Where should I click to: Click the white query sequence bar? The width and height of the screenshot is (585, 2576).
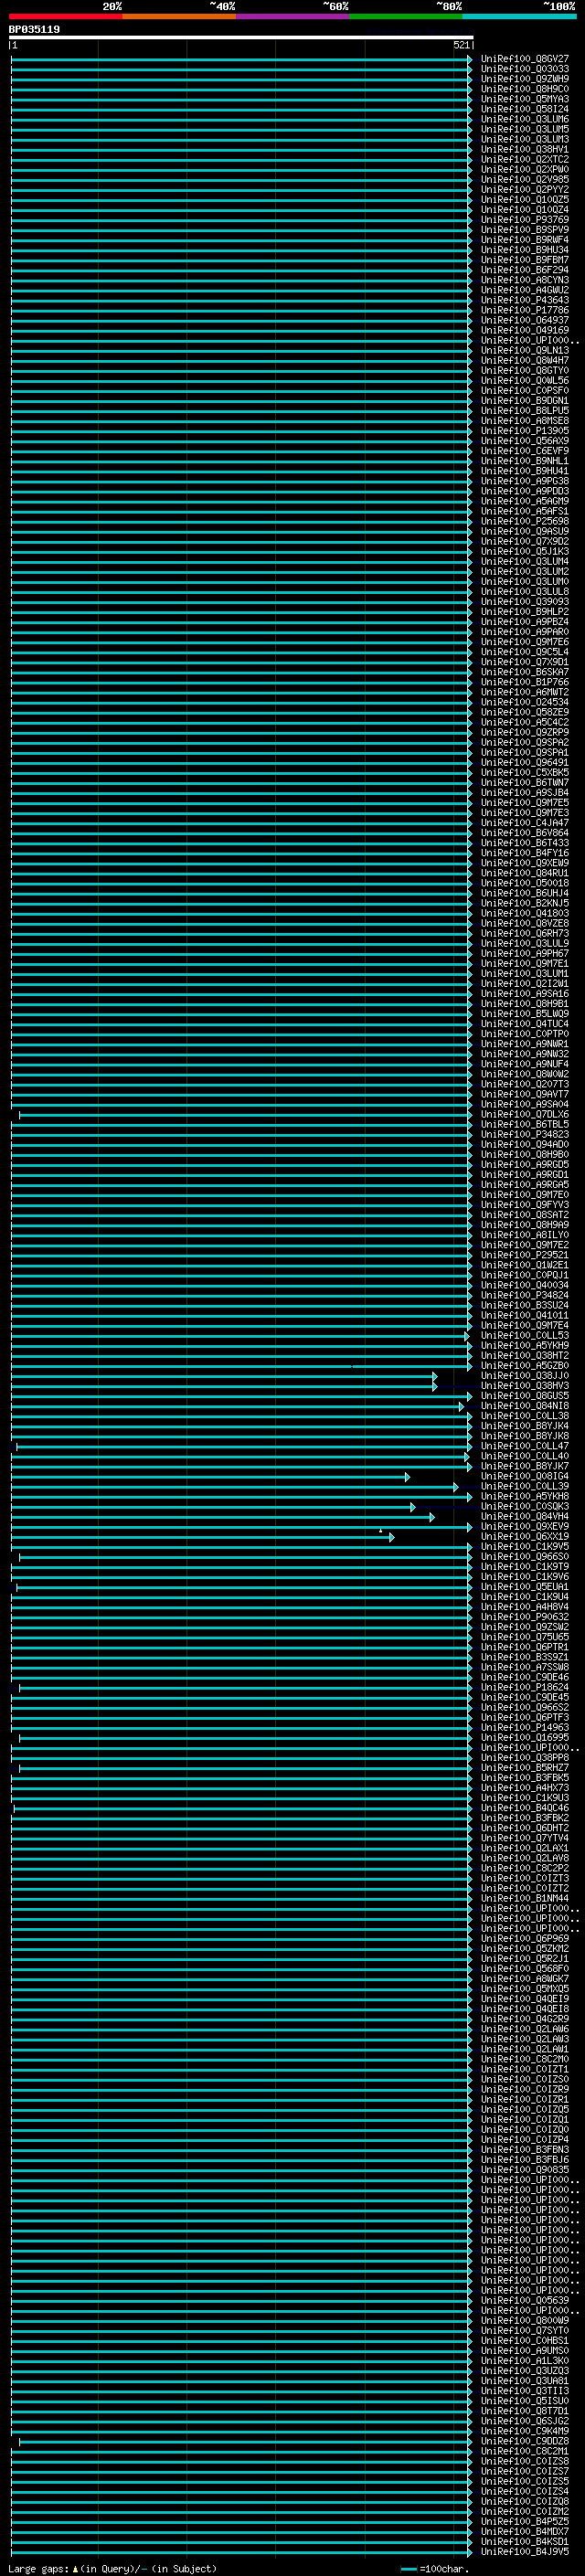point(241,37)
